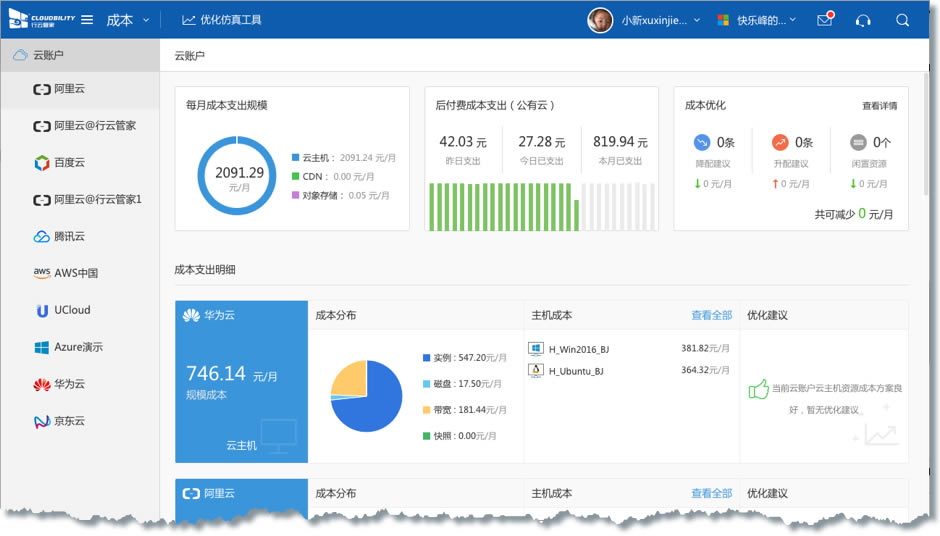Click the Cloudbility logo in the header
940x536 pixels.
tap(42, 19)
